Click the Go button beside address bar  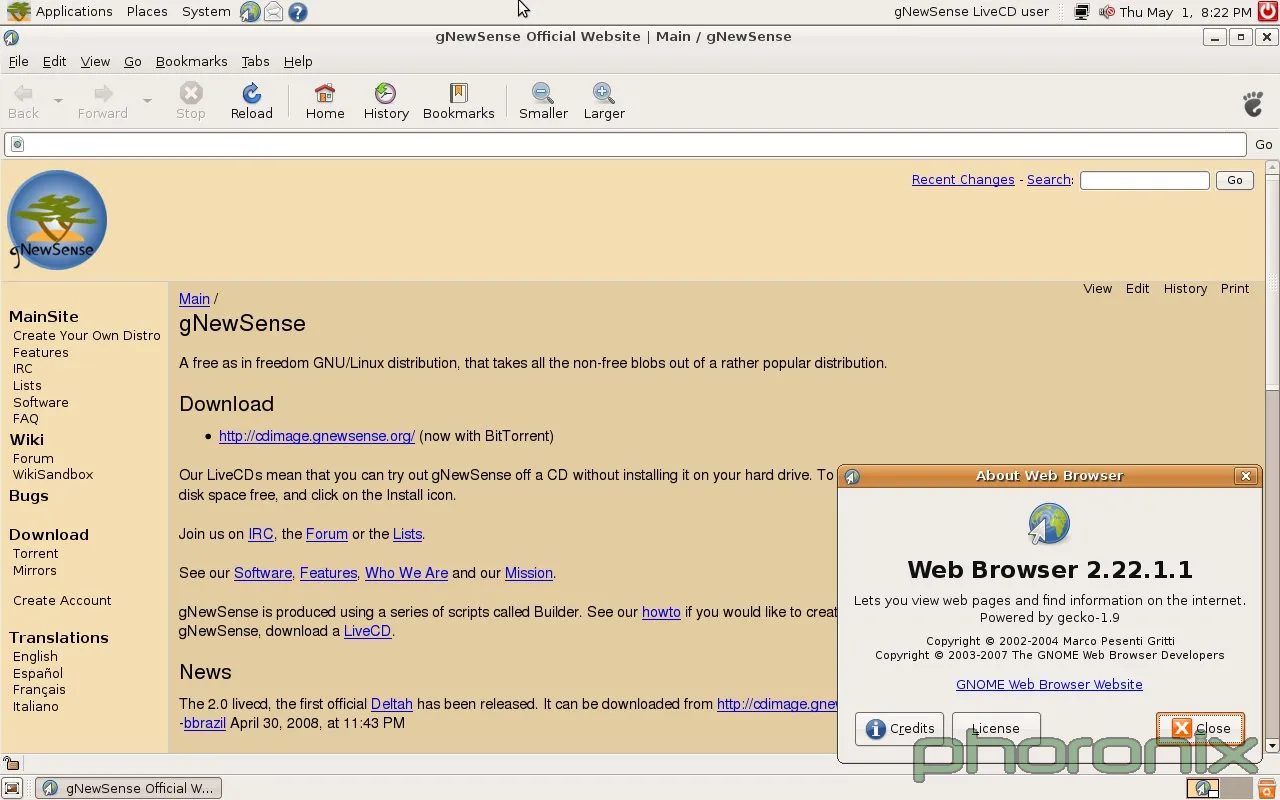tap(1264, 145)
